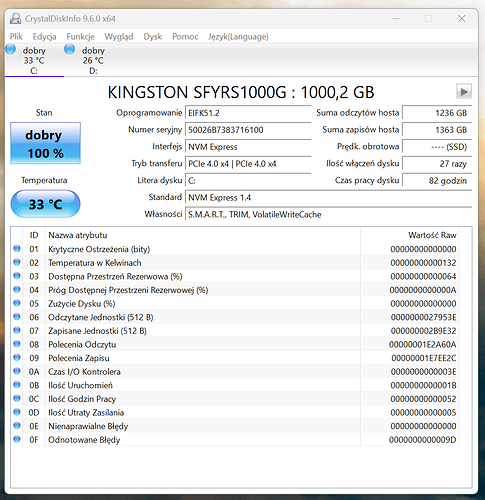Click the Tryb transferu PCIe 4.0 x4 field
This screenshot has width=485, height=500.
(248, 164)
